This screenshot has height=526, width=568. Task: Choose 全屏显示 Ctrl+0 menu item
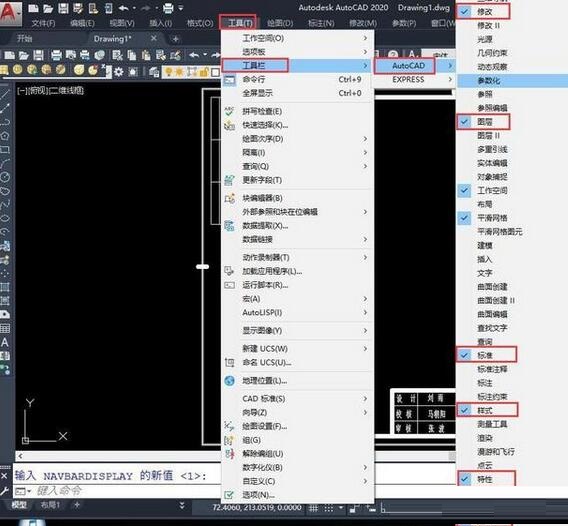pos(298,93)
